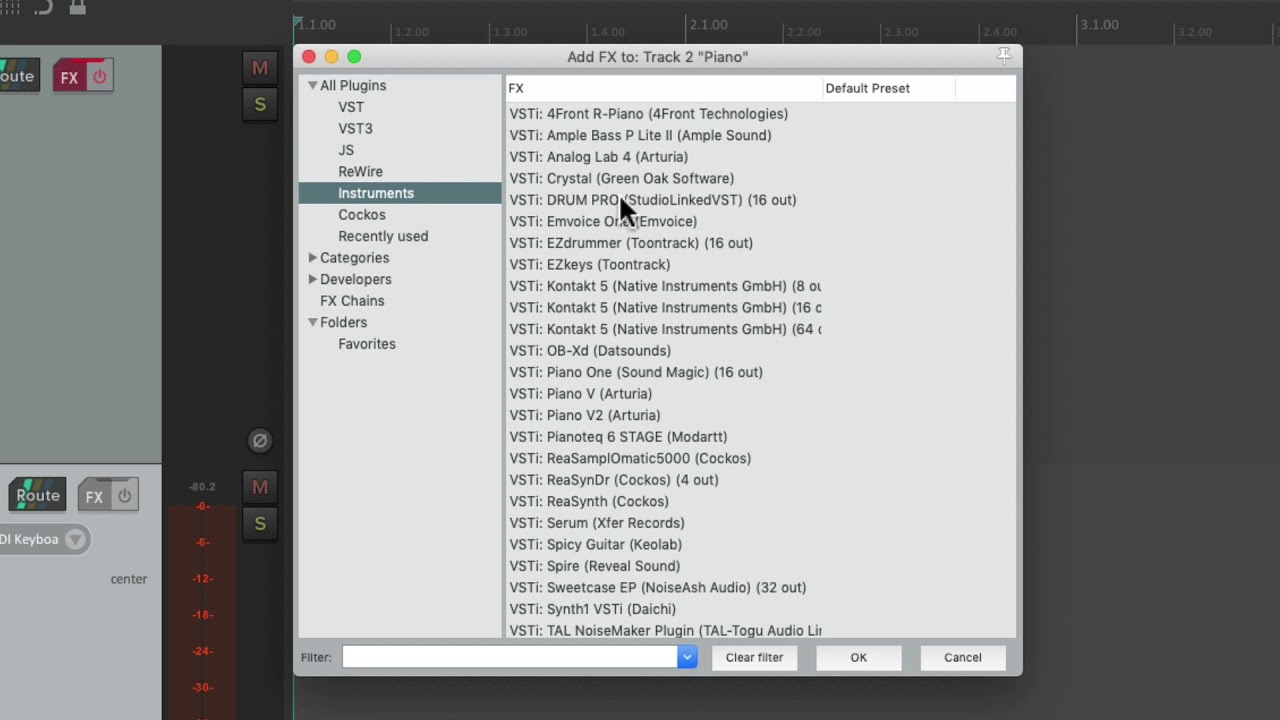Select Spicy Guitar (Keolab)

[x=596, y=544]
